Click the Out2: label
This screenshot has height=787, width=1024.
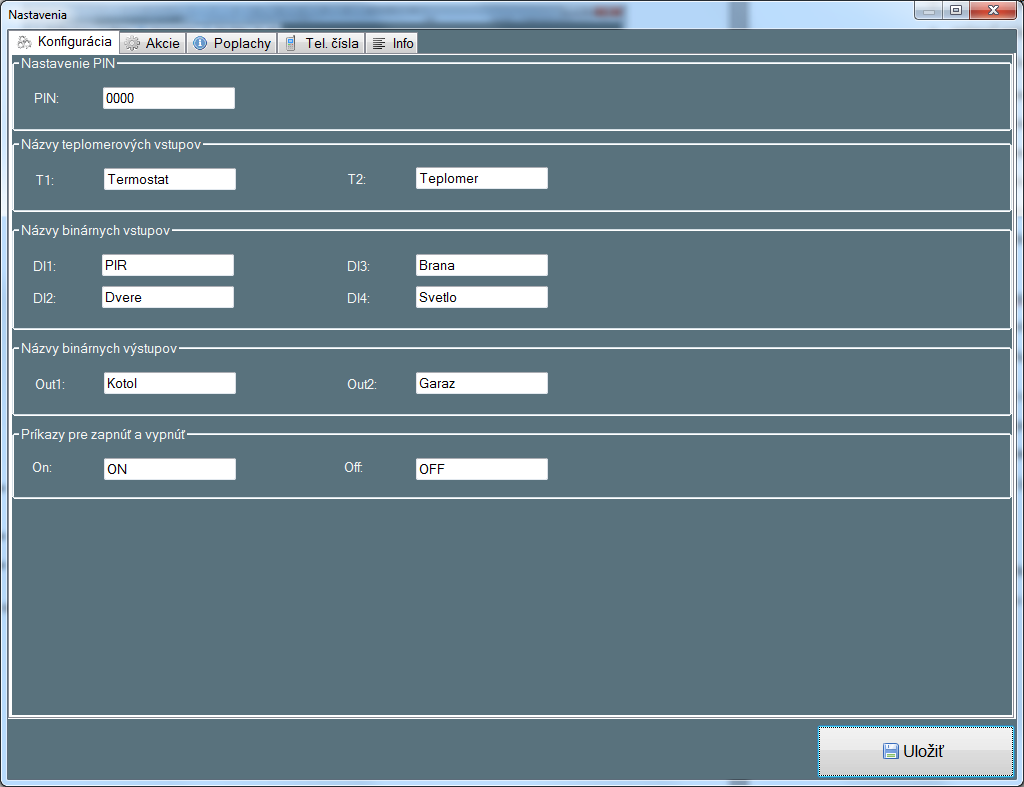pos(362,384)
